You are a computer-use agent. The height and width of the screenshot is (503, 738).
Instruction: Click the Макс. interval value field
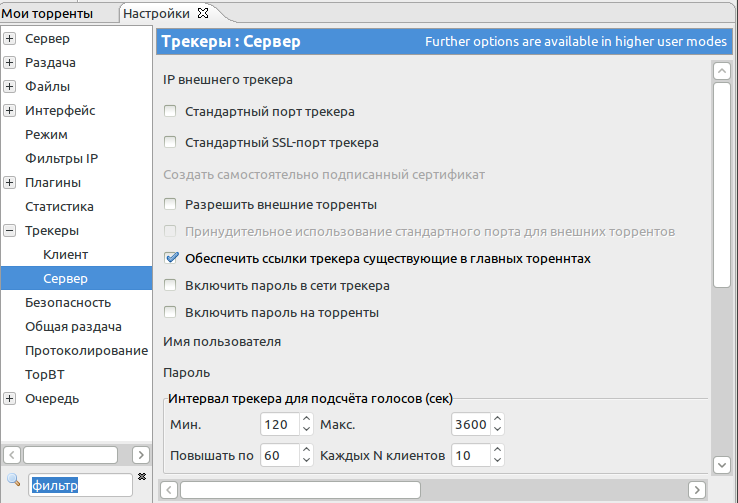[x=471, y=424]
